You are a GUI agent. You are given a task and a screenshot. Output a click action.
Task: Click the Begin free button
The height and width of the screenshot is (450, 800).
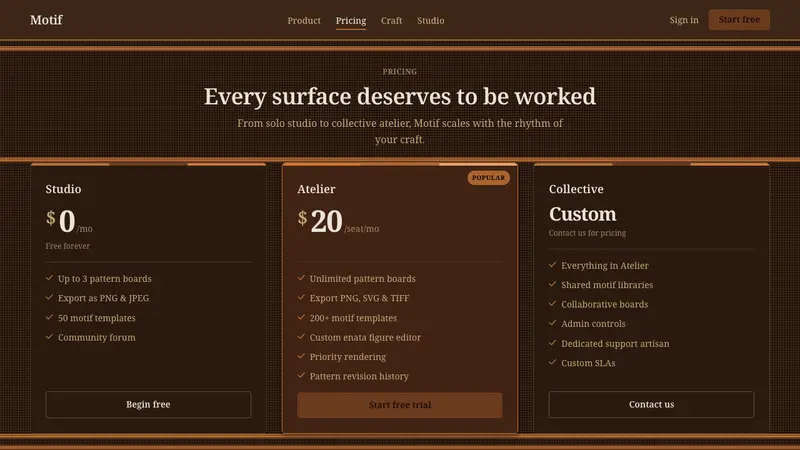(x=148, y=404)
